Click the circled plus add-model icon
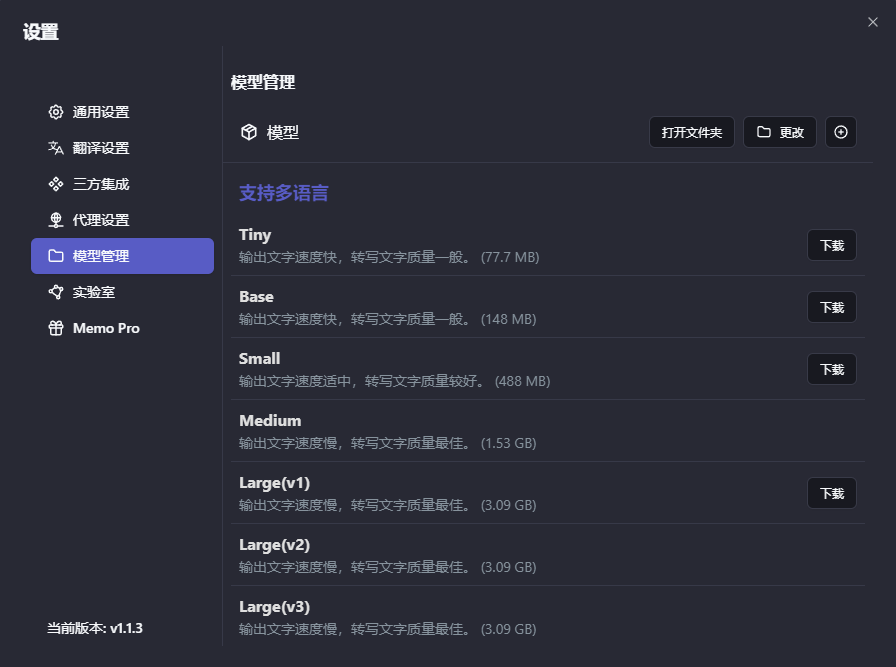The image size is (896, 667). [840, 132]
